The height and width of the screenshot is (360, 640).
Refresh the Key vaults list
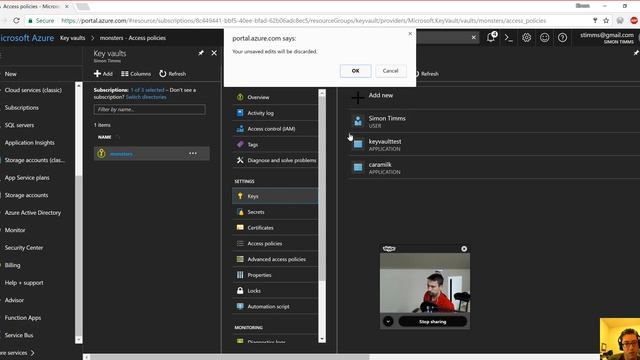[173, 74]
